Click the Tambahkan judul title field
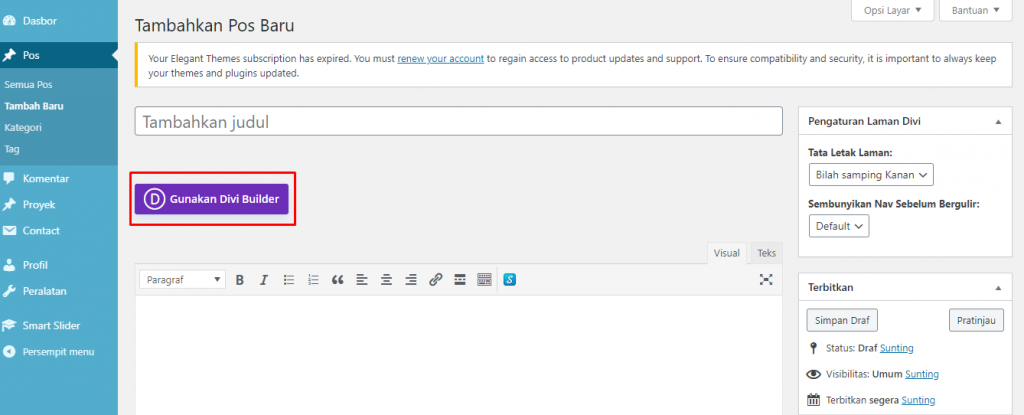This screenshot has width=1024, height=415. [458, 122]
